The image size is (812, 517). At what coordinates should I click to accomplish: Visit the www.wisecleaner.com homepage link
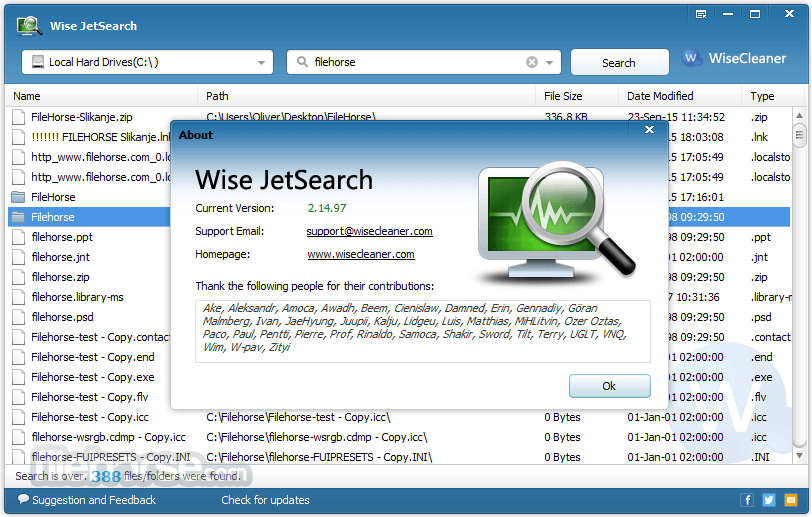[360, 254]
